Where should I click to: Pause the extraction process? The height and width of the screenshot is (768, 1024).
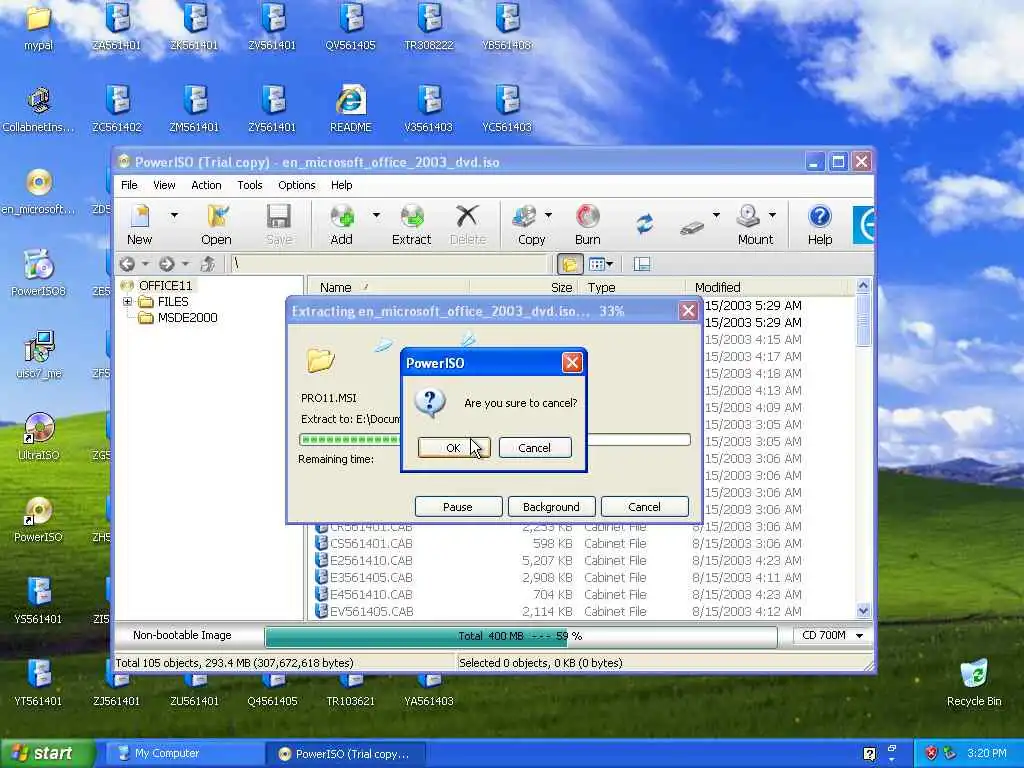click(x=458, y=507)
